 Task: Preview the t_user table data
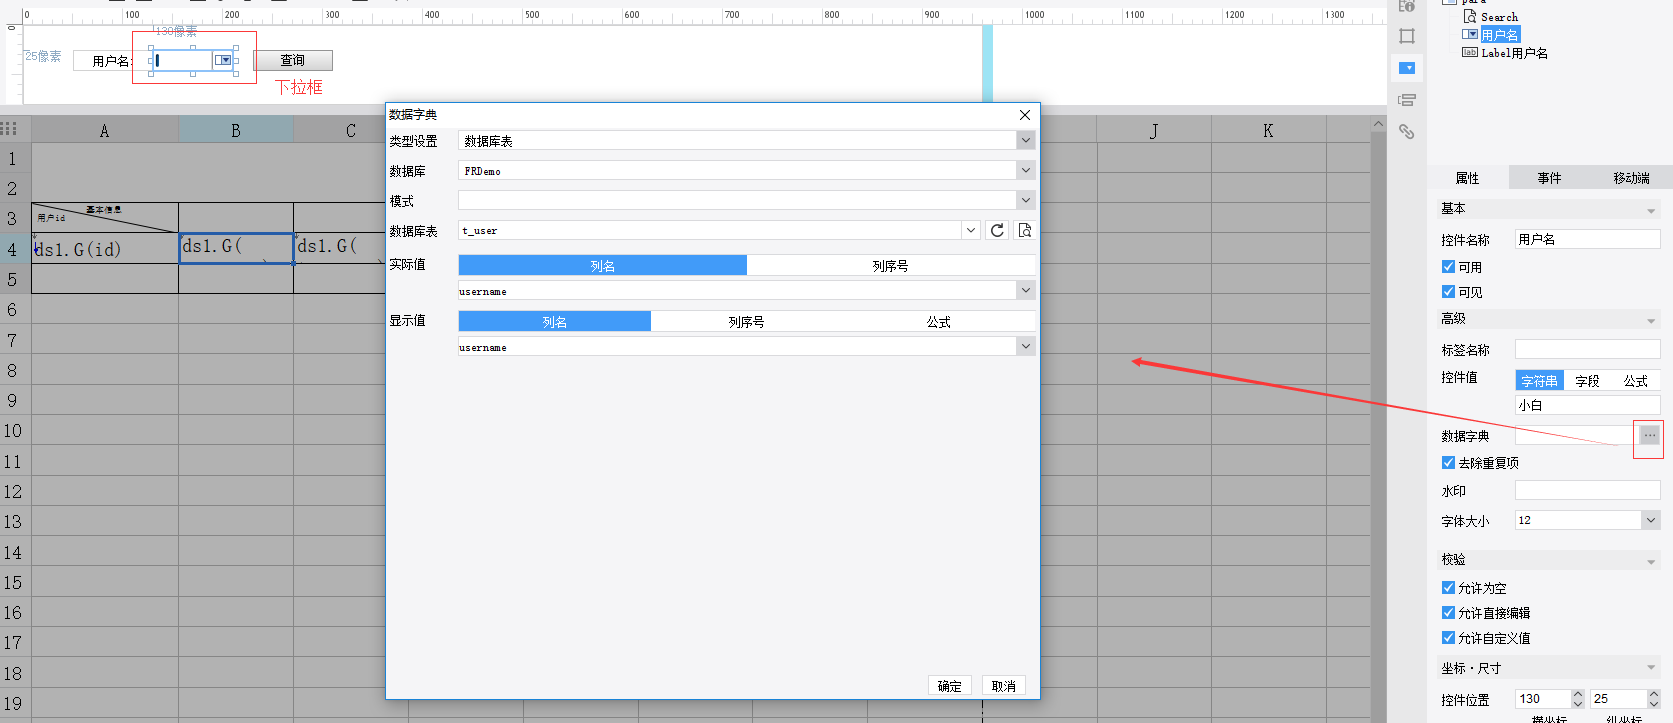click(x=1025, y=230)
